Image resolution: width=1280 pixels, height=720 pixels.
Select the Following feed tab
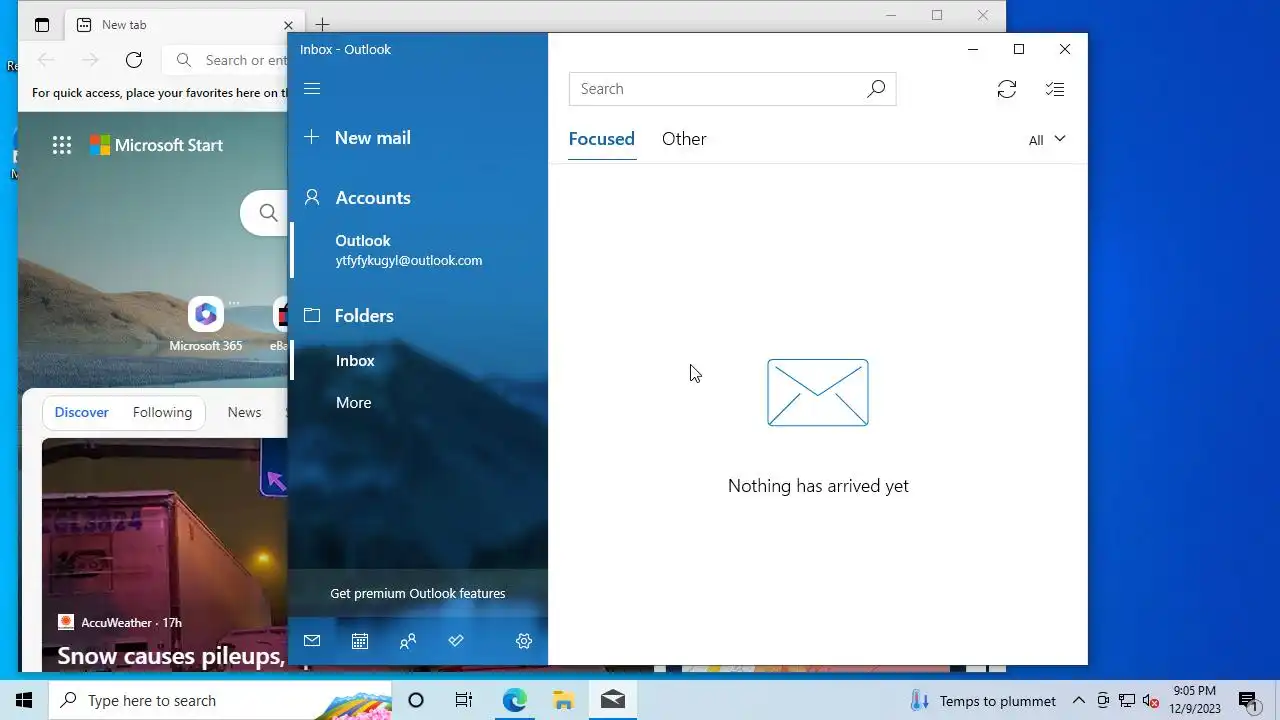point(162,412)
